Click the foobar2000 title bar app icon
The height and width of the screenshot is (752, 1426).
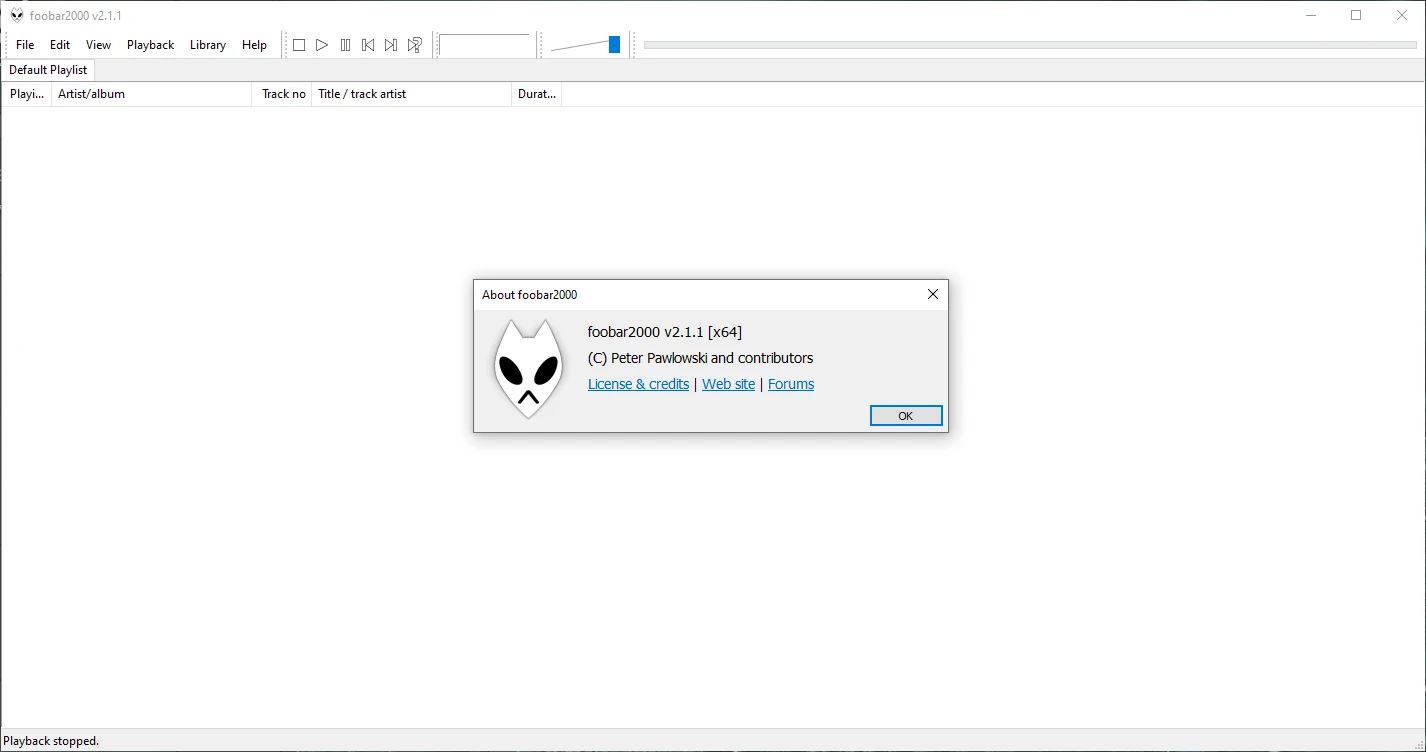(x=17, y=15)
